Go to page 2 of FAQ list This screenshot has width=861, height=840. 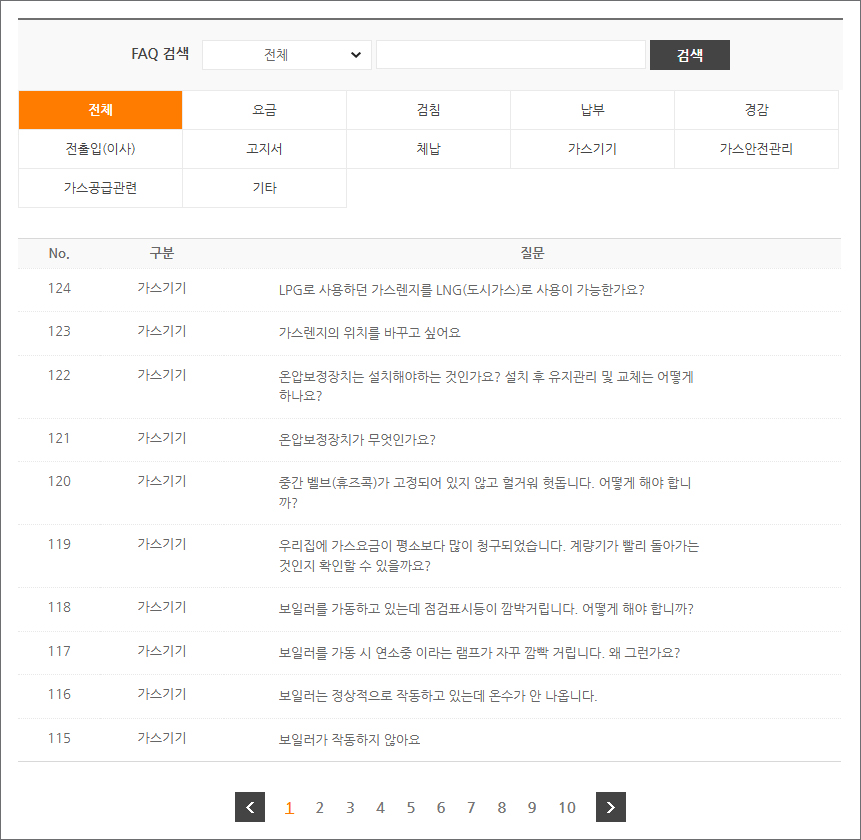pos(320,808)
